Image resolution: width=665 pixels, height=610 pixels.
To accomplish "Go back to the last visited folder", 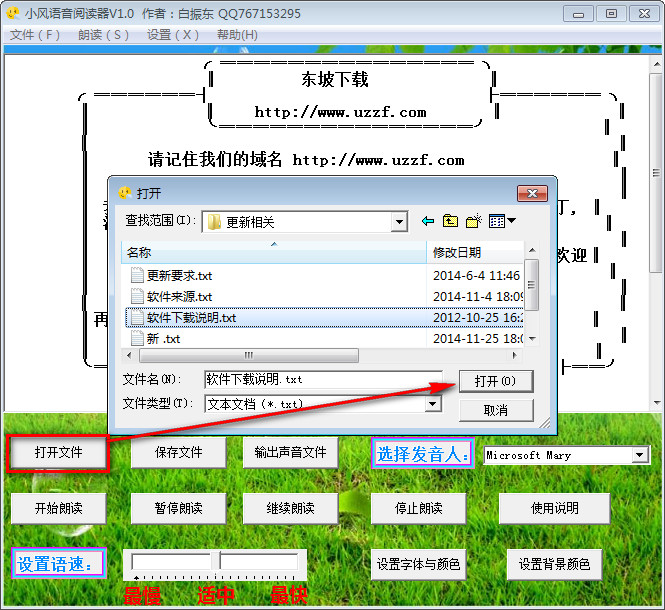I will (428, 221).
